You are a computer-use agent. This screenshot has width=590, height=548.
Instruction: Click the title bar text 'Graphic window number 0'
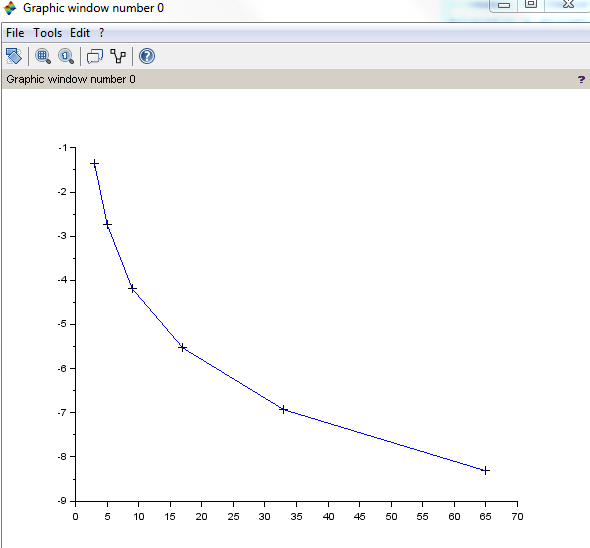point(93,8)
